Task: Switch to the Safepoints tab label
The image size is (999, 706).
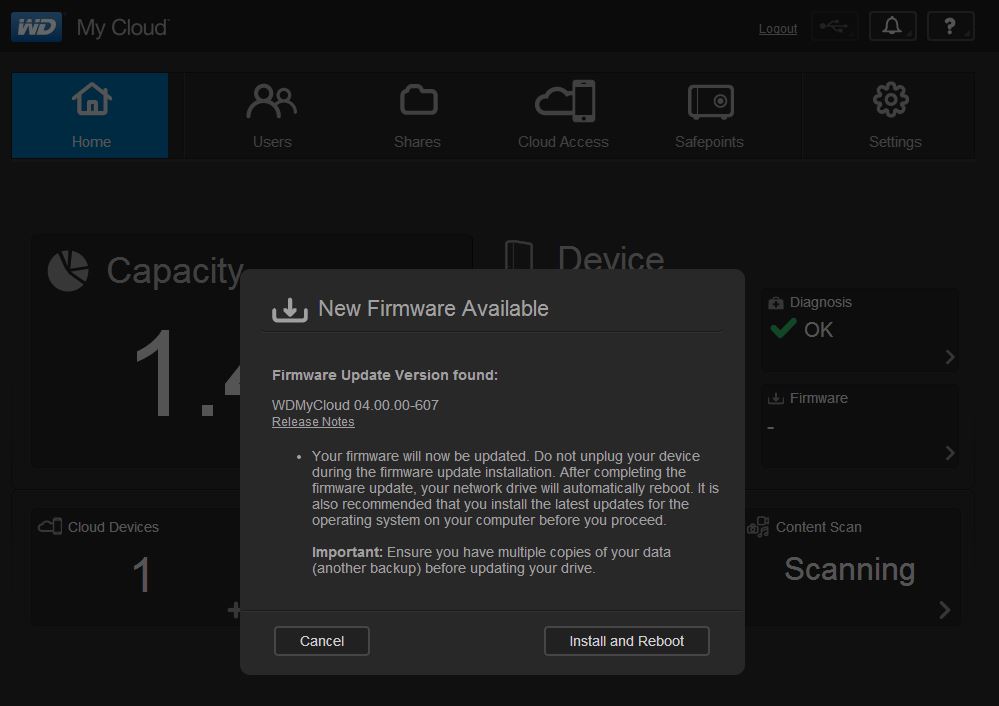Action: [x=709, y=141]
